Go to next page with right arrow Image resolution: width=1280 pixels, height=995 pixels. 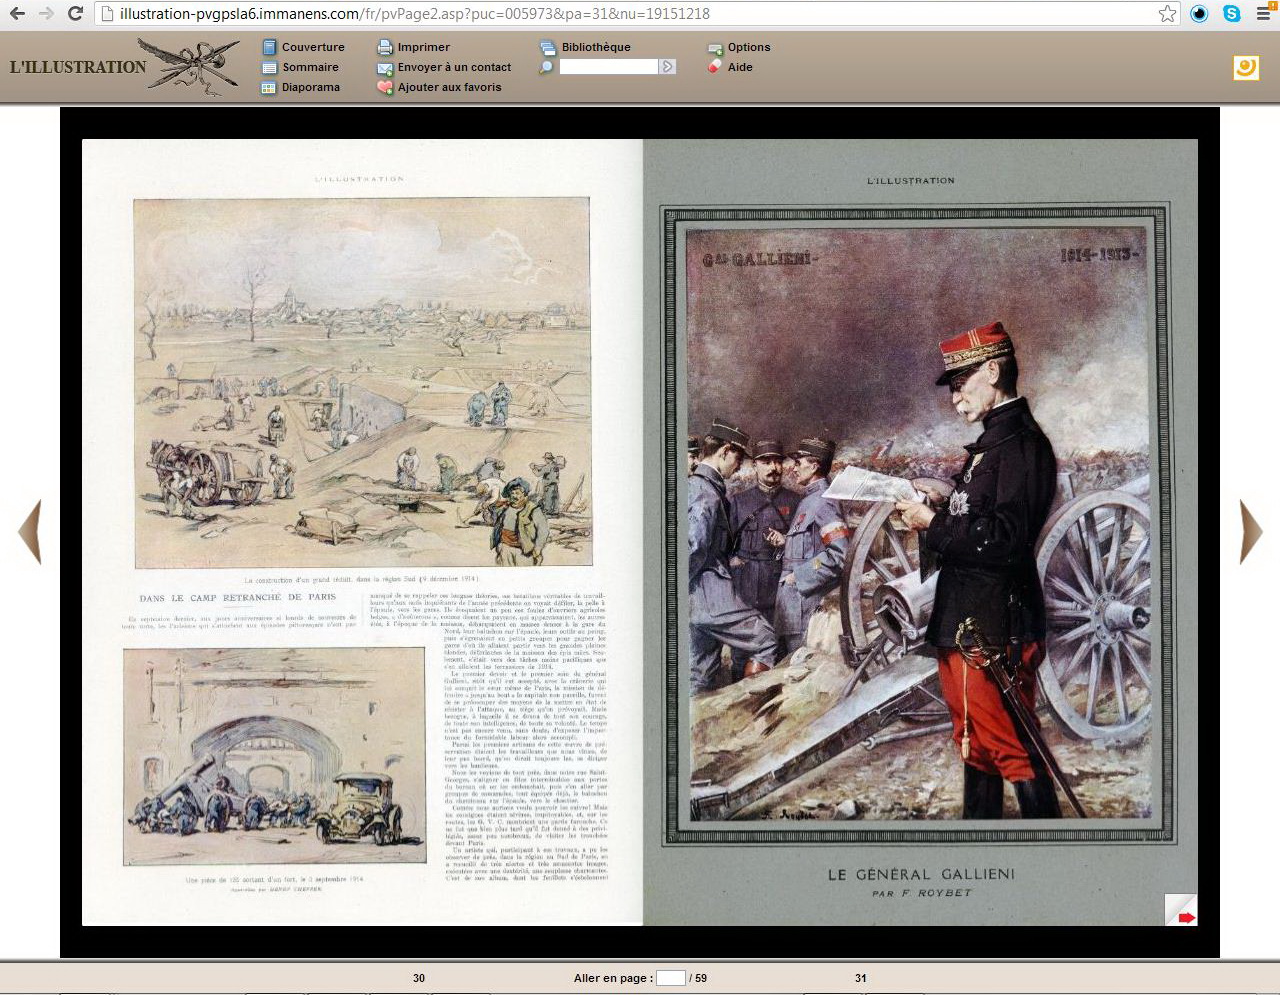1251,532
